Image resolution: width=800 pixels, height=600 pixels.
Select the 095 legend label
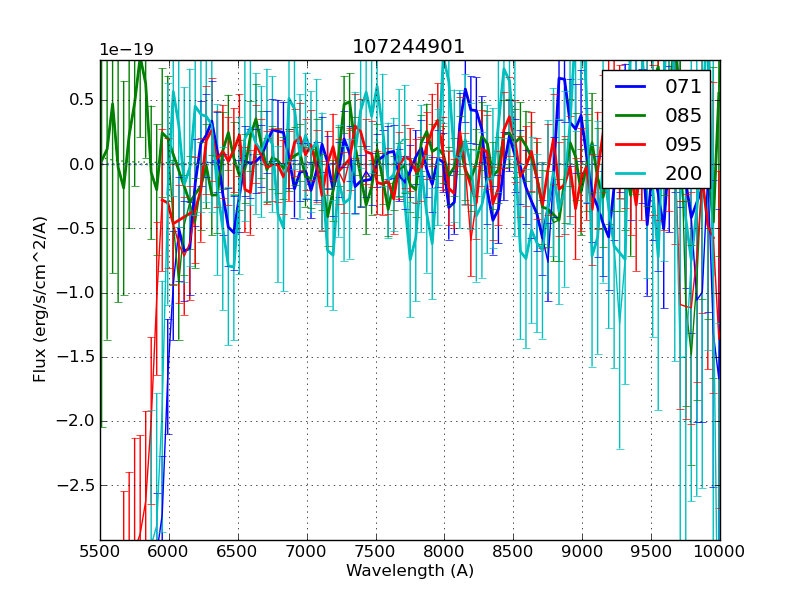click(x=683, y=144)
